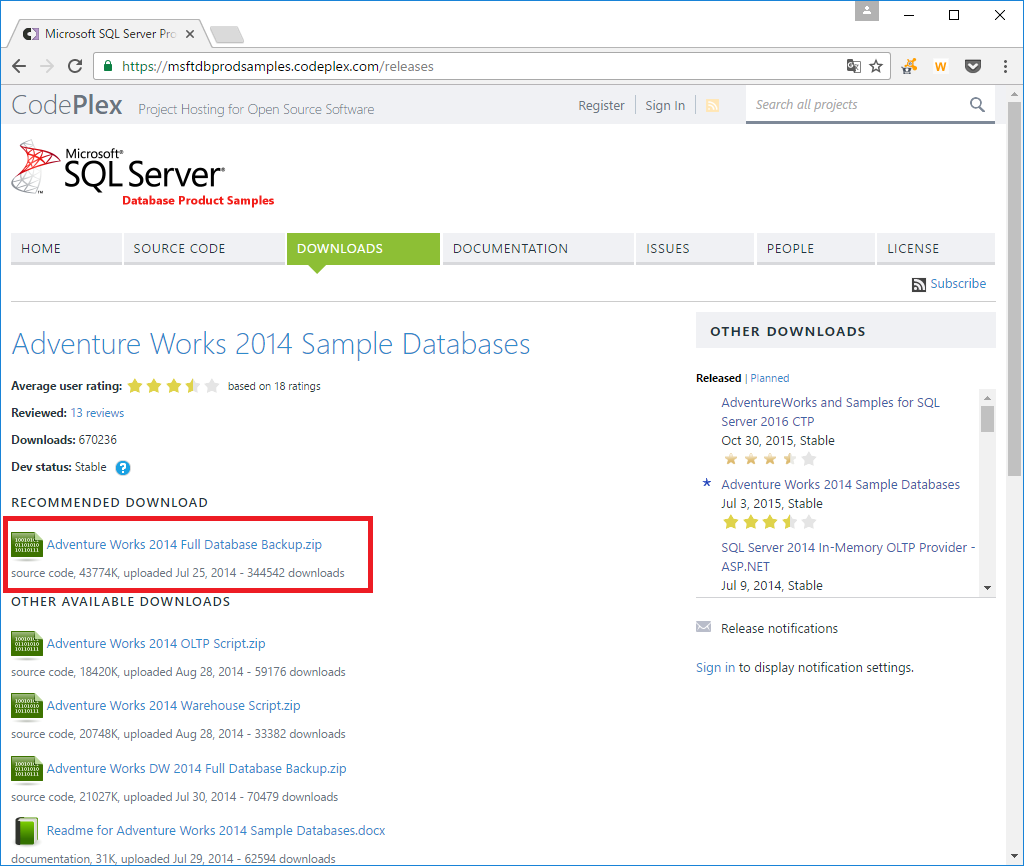Open Adventure Works 2014 Sample Databases sidebar link
The height and width of the screenshot is (866, 1024).
(x=840, y=485)
